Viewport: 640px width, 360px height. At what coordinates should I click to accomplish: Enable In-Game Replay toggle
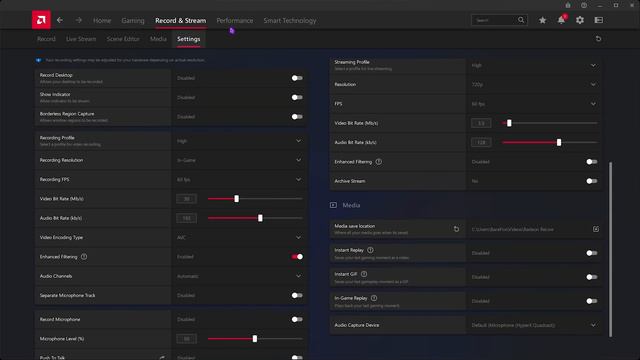(592, 301)
